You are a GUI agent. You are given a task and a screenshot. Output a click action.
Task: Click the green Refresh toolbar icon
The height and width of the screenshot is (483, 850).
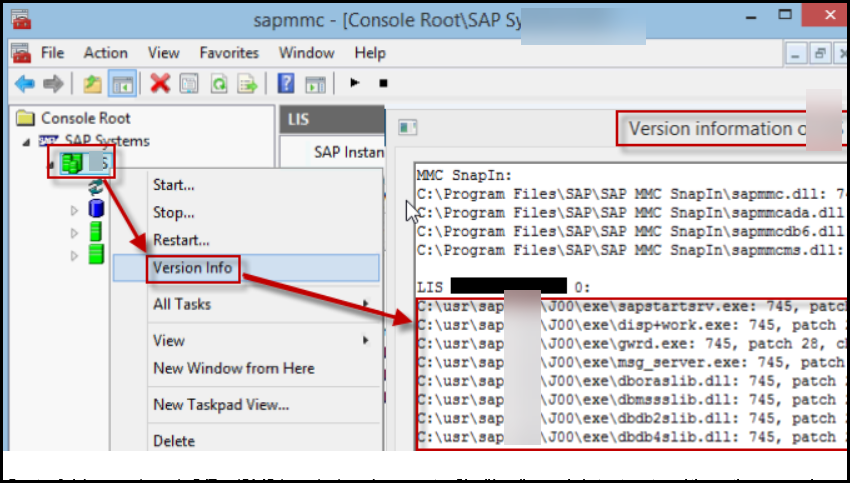218,84
